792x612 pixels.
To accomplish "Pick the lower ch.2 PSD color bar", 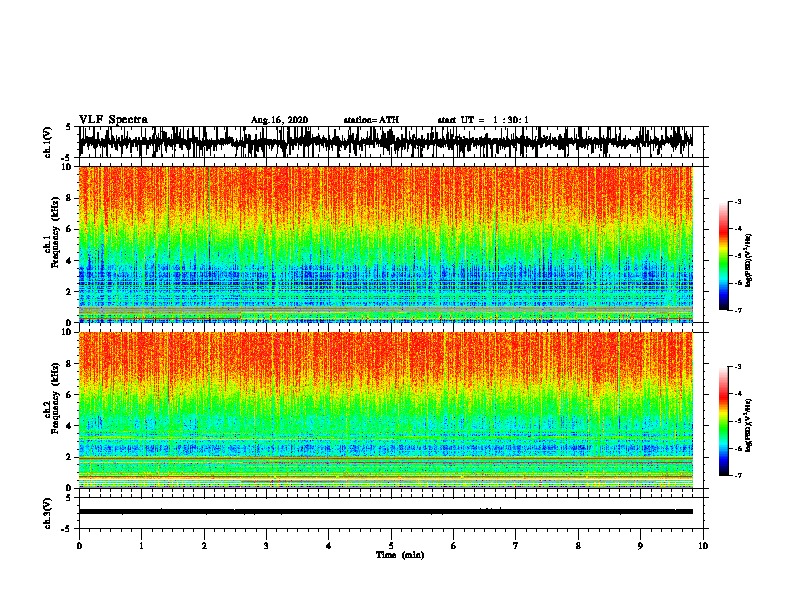I will click(x=724, y=421).
